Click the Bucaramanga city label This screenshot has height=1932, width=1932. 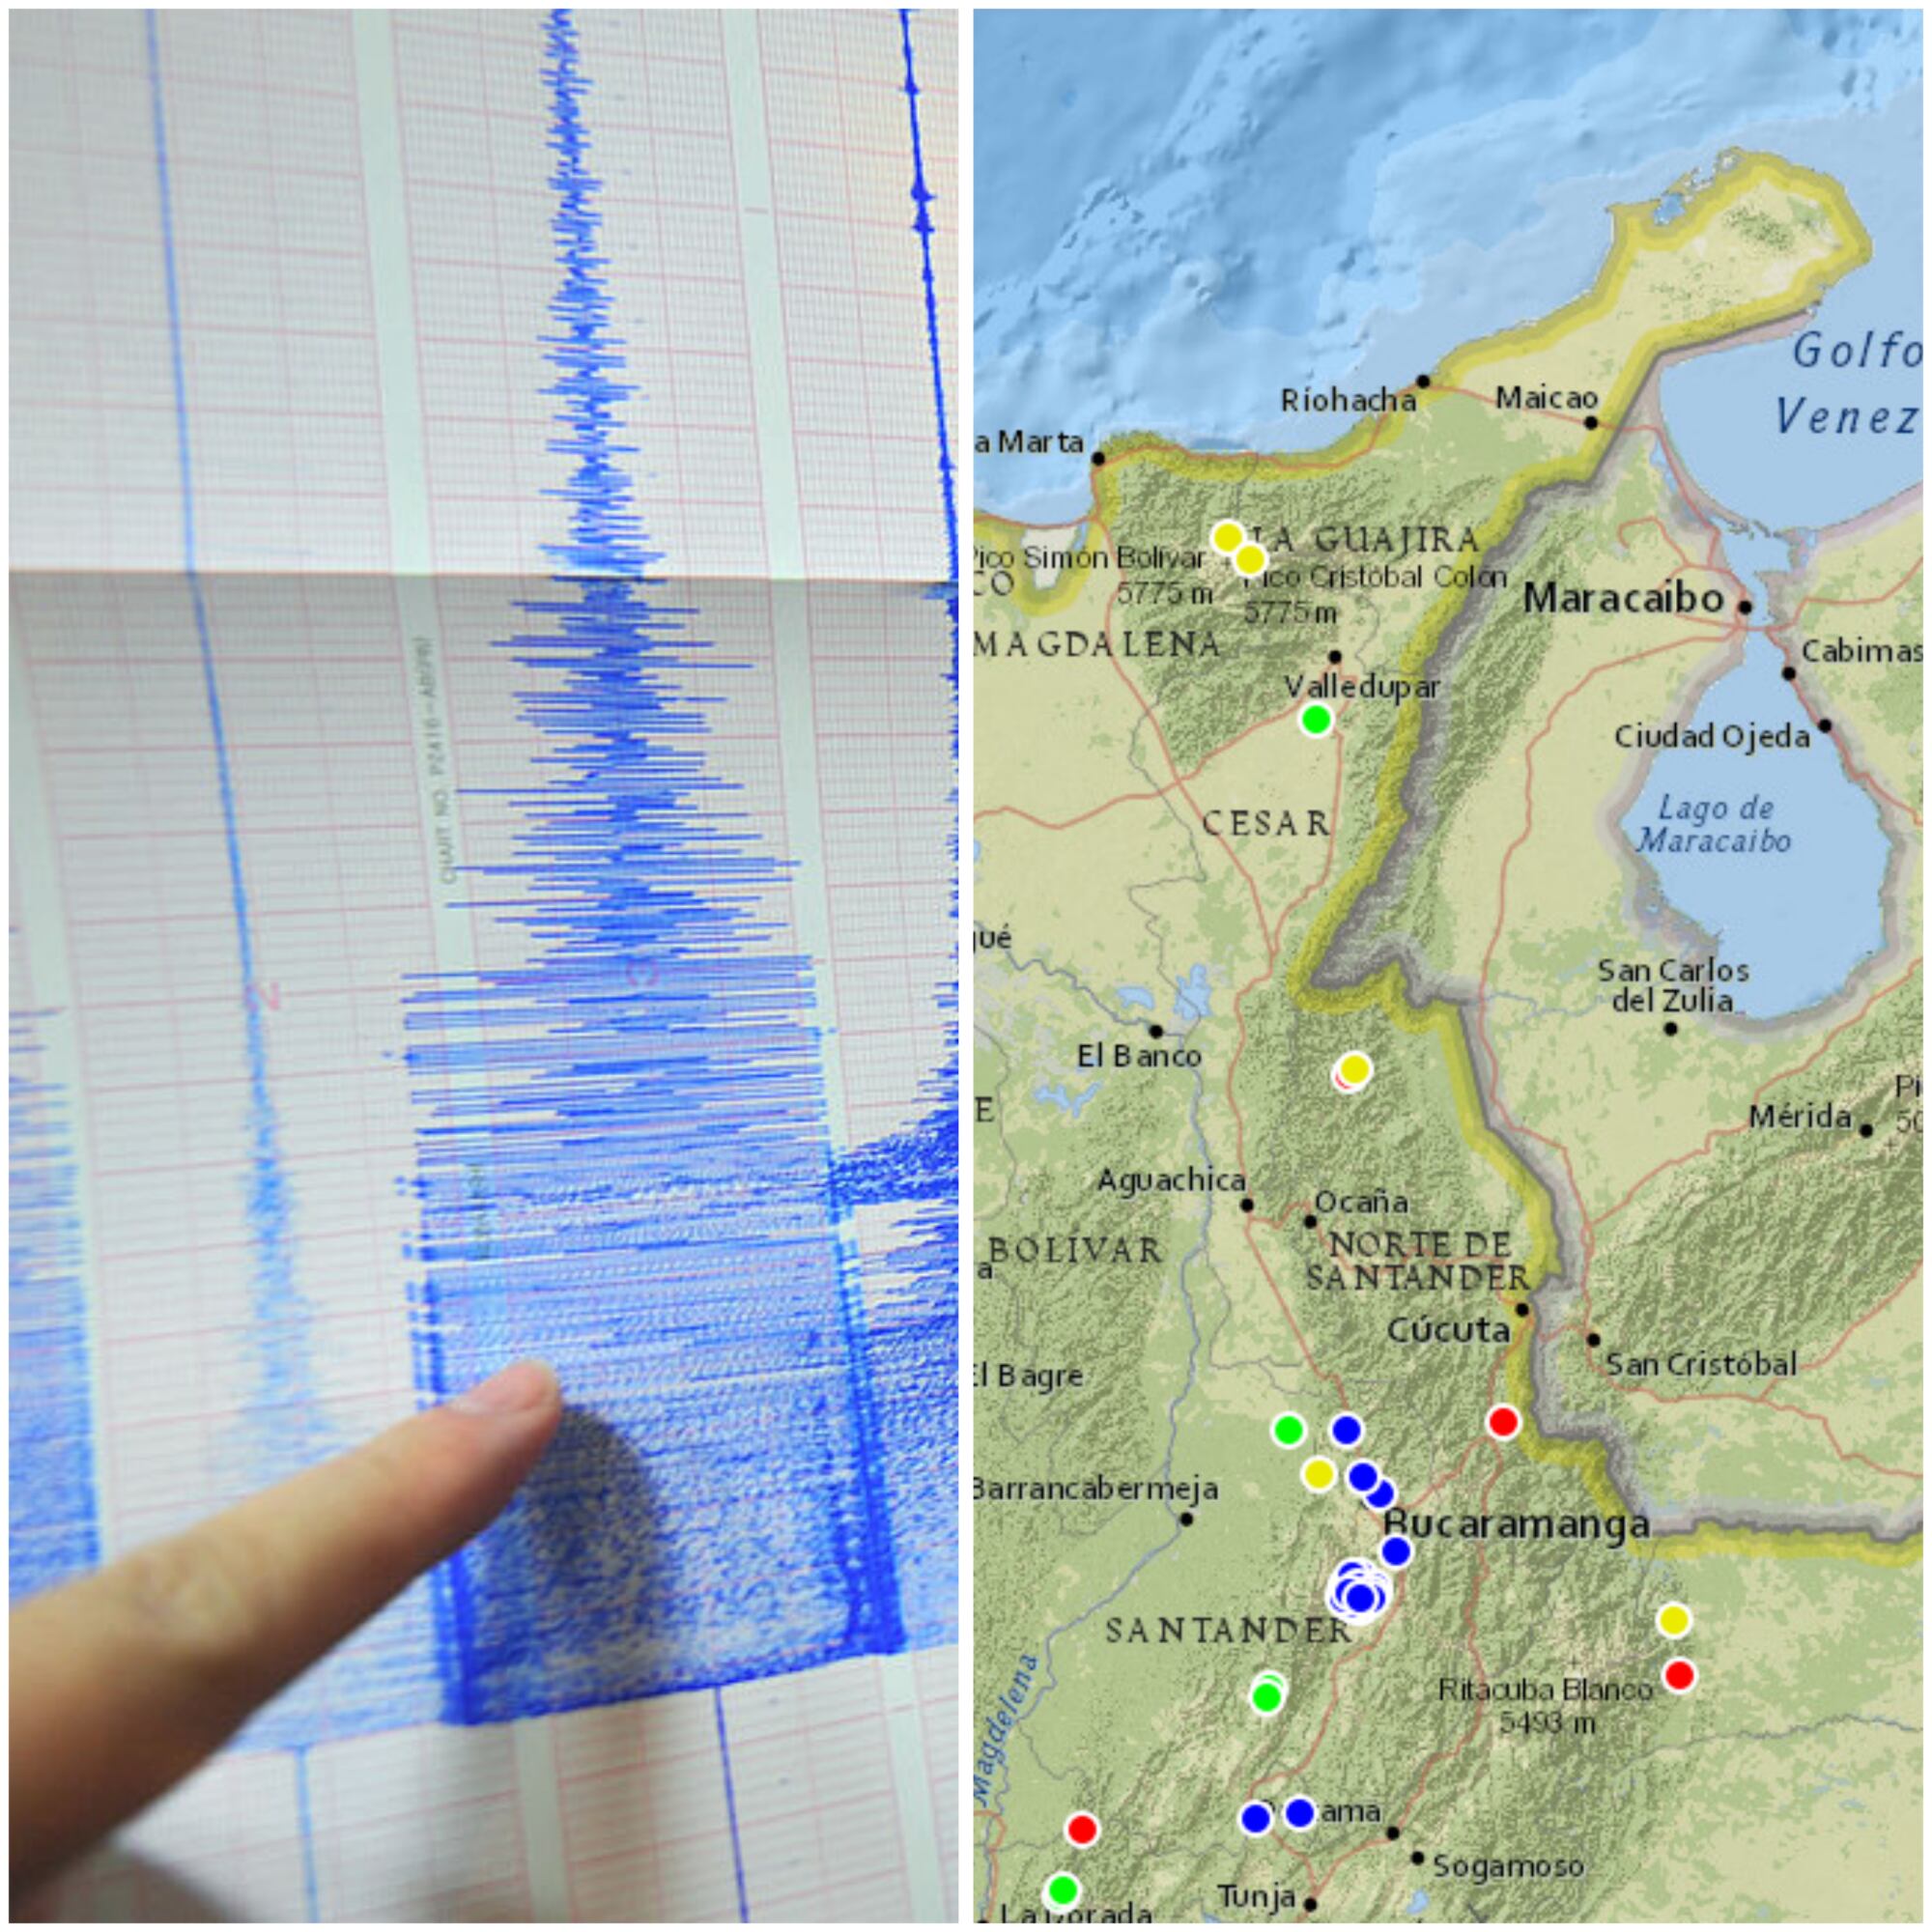1515,1524
